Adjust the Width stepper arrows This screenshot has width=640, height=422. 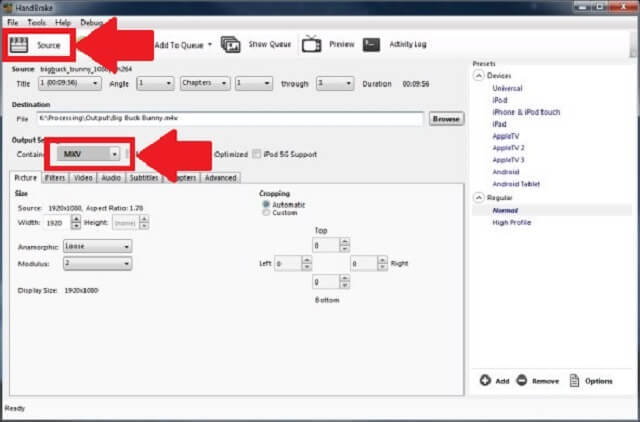(x=76, y=222)
